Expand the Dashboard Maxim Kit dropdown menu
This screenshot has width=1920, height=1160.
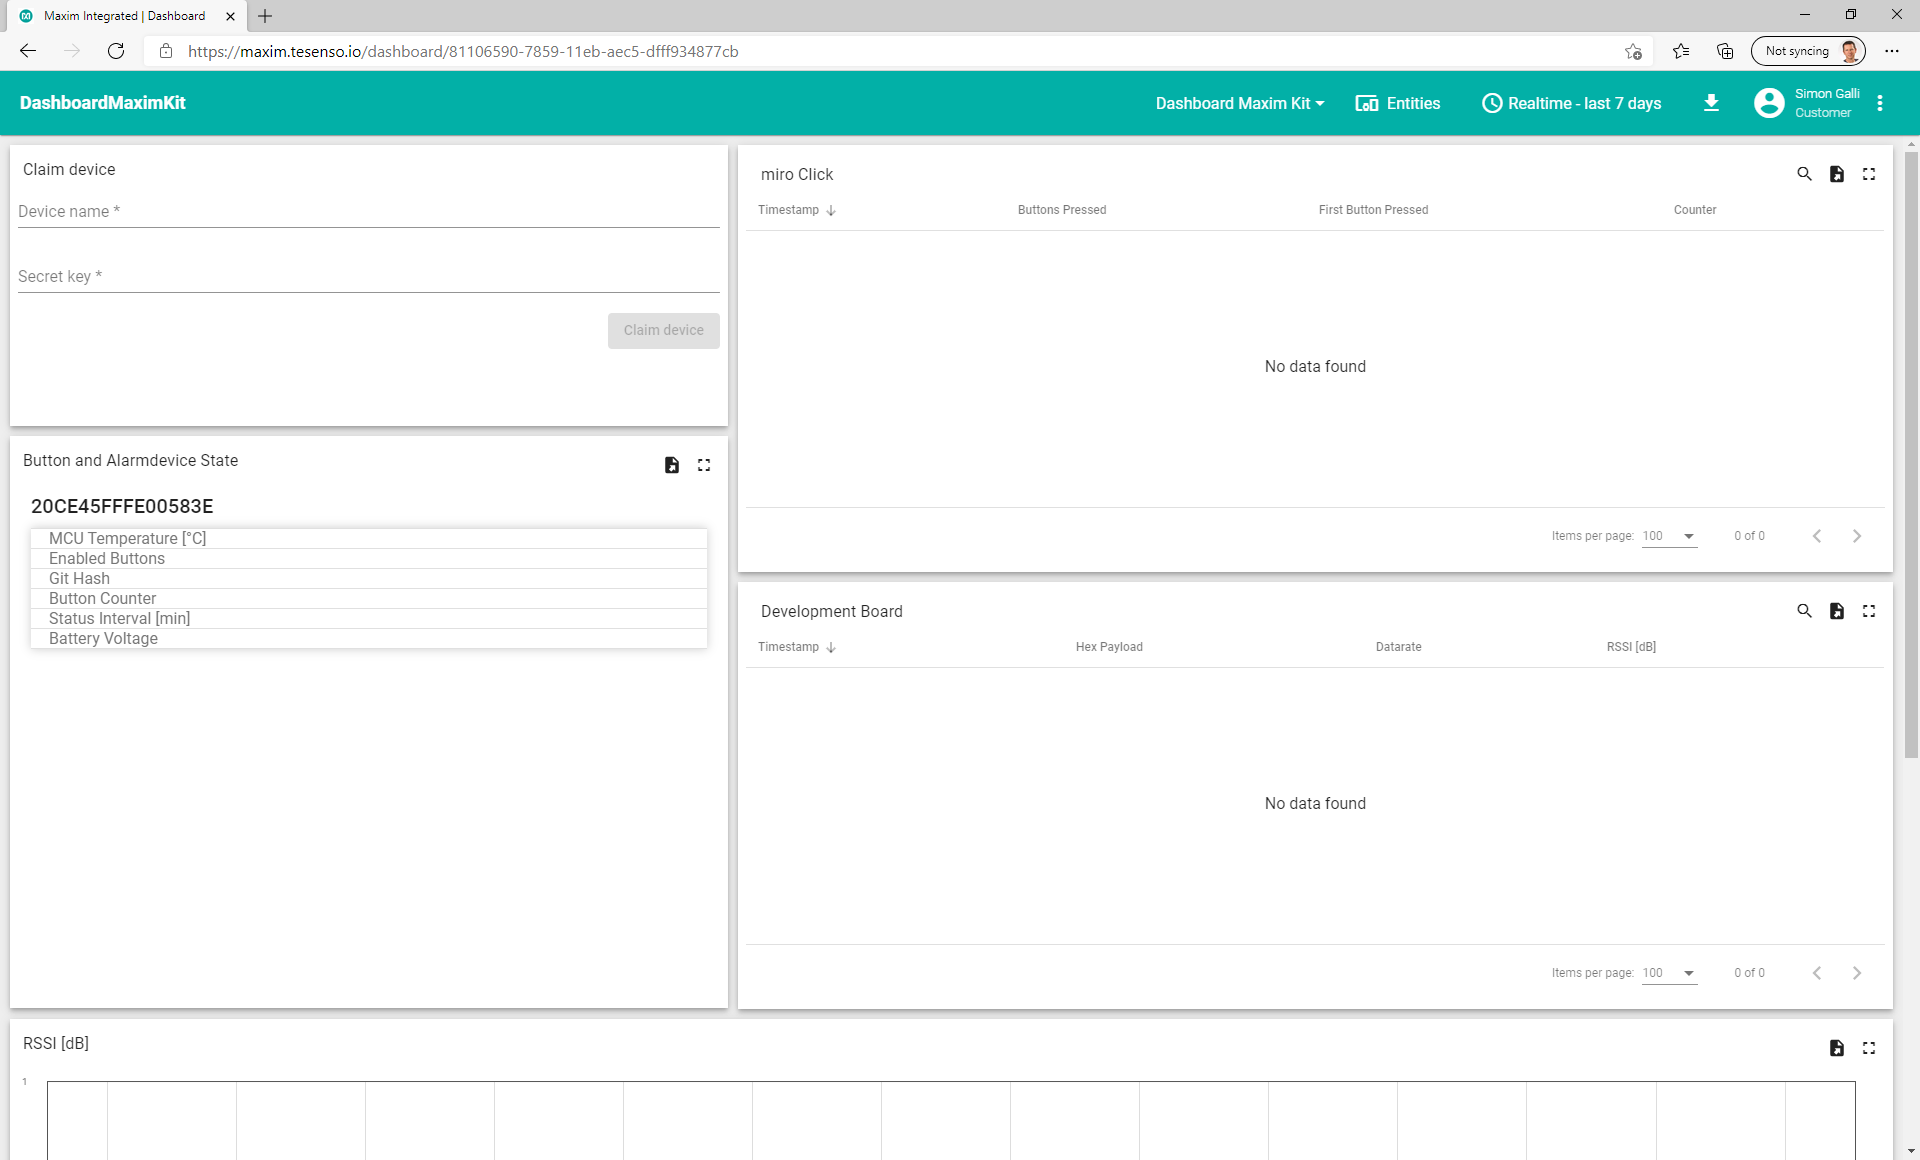pos(1237,103)
